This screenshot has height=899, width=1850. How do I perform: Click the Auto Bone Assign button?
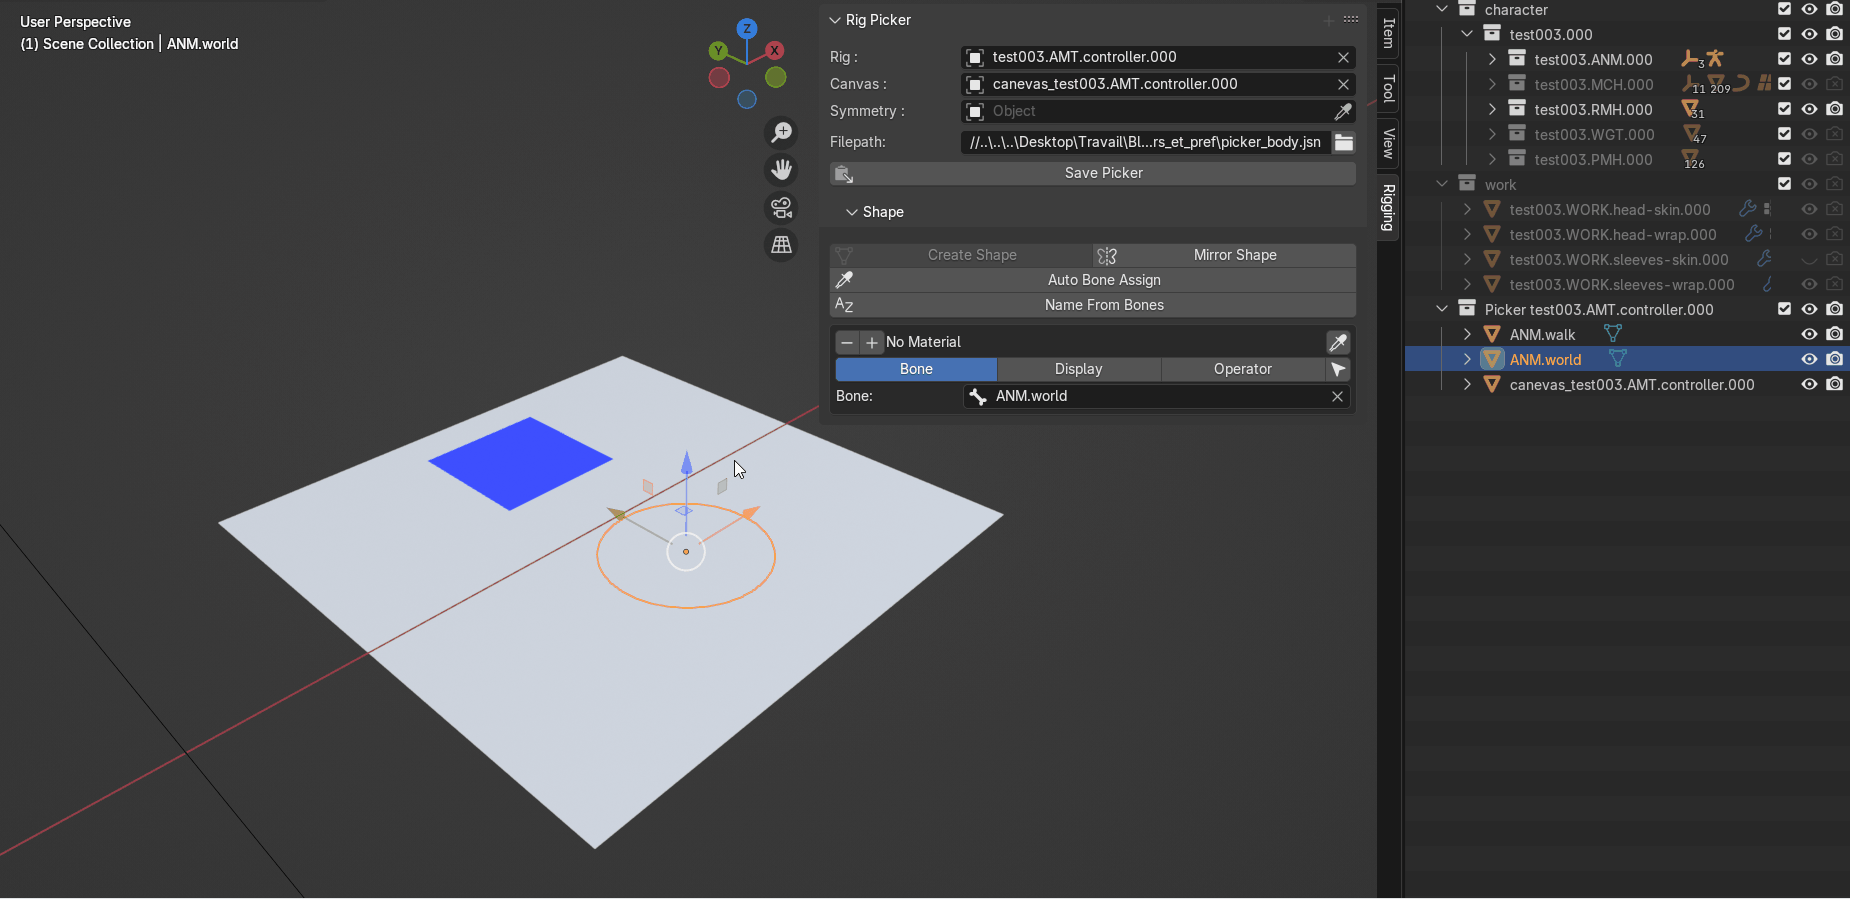(1103, 281)
